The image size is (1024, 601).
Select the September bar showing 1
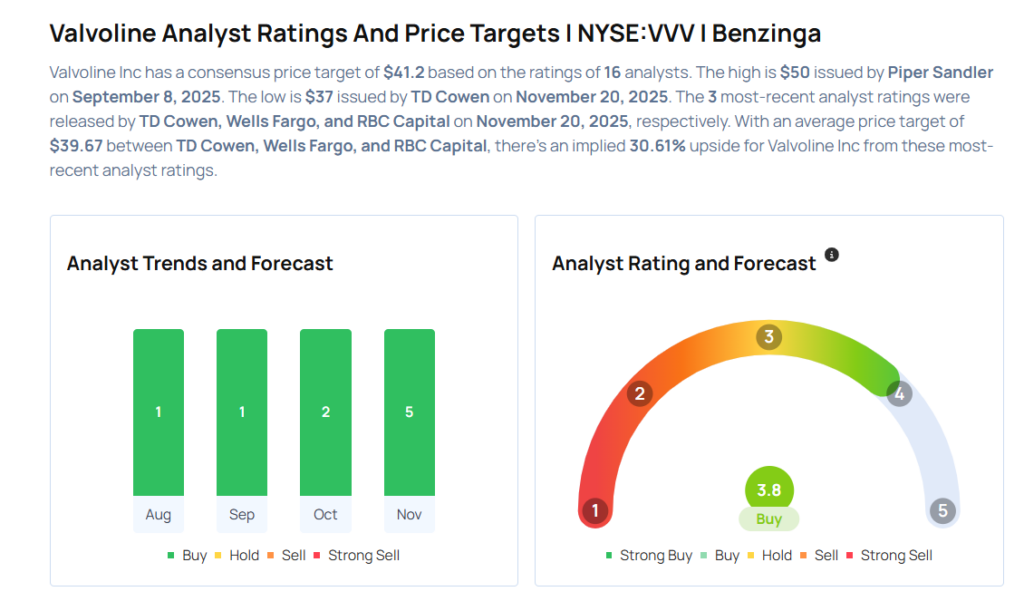(242, 412)
